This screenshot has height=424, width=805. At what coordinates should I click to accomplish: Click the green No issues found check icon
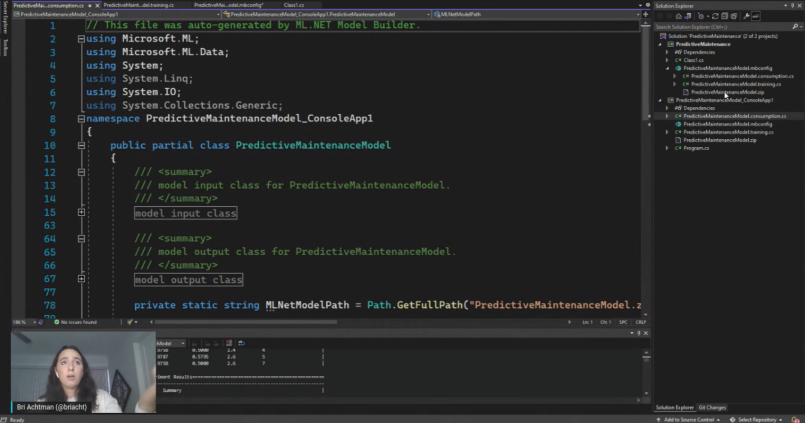pos(56,322)
